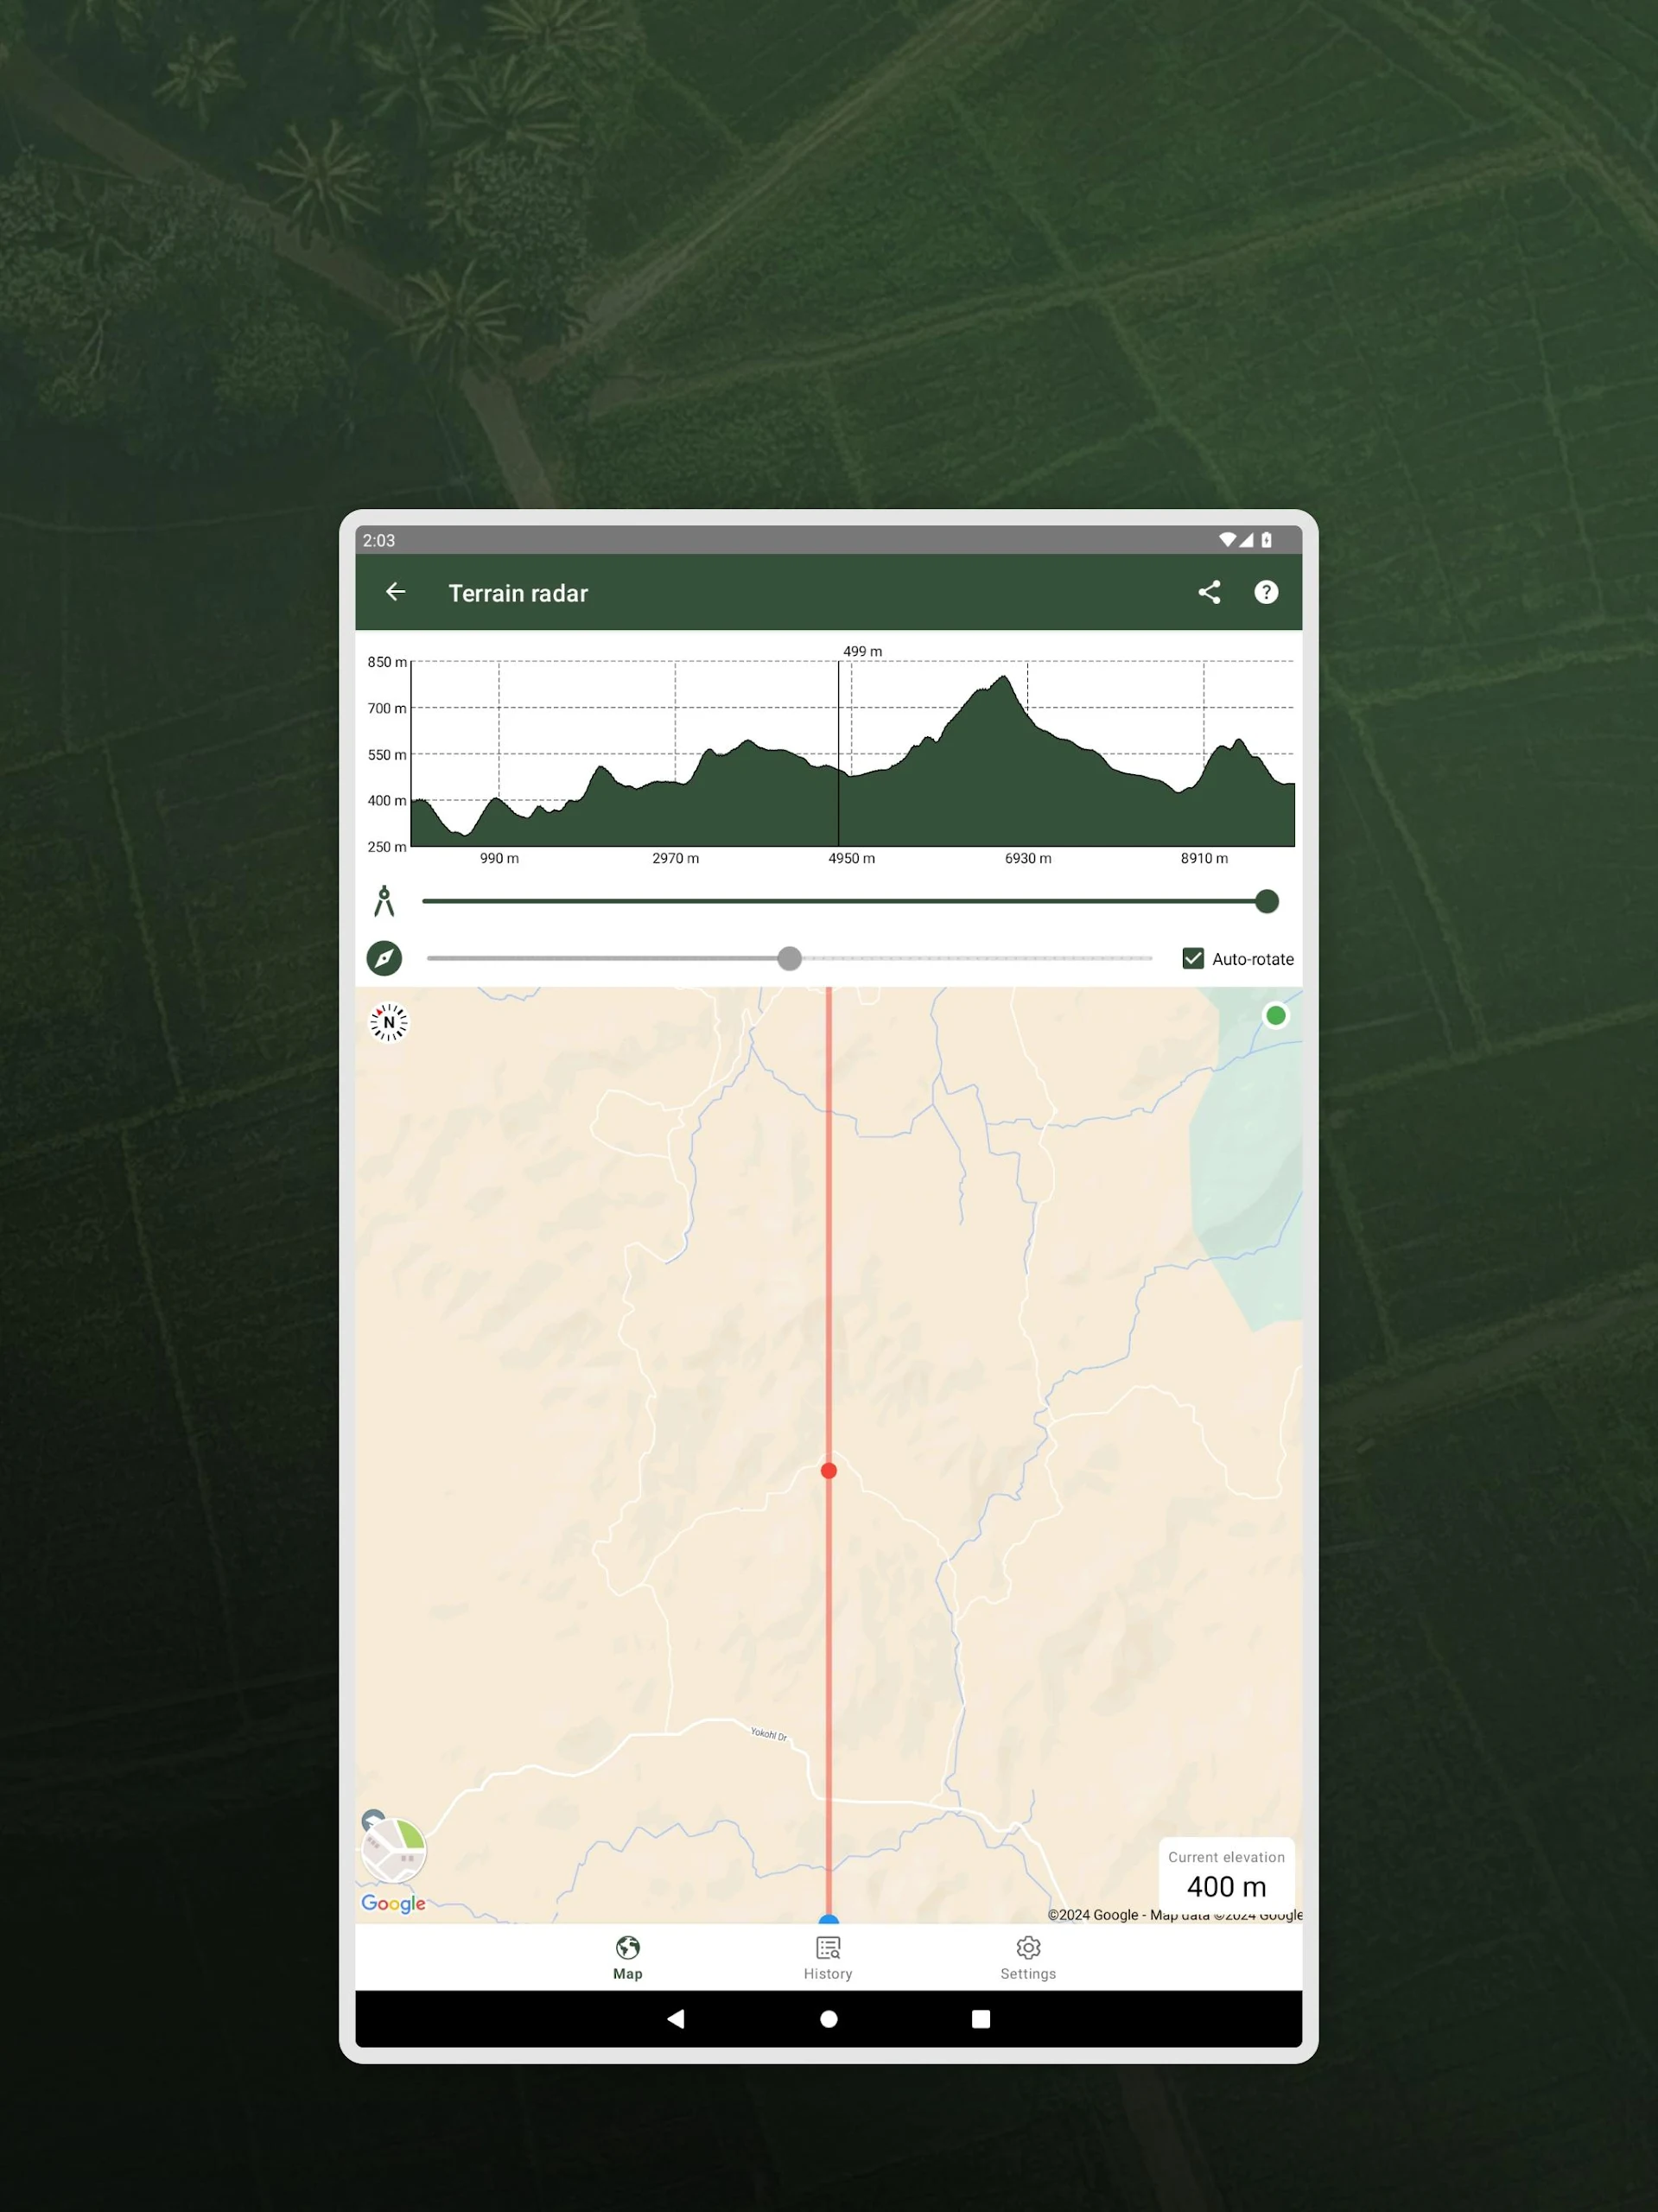Open the Settings tab
The height and width of the screenshot is (2212, 1658).
click(1028, 1957)
